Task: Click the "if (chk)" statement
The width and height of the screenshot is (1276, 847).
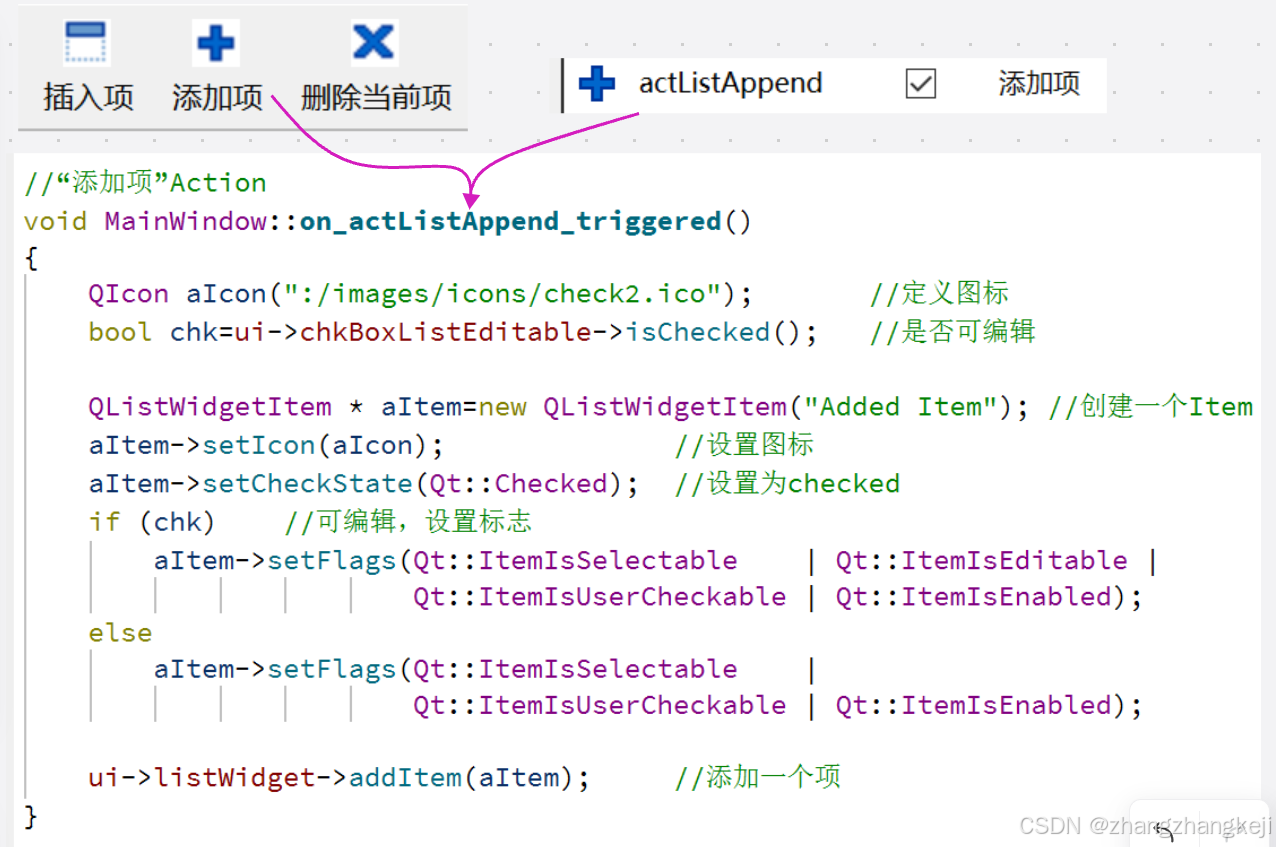Action: (151, 522)
